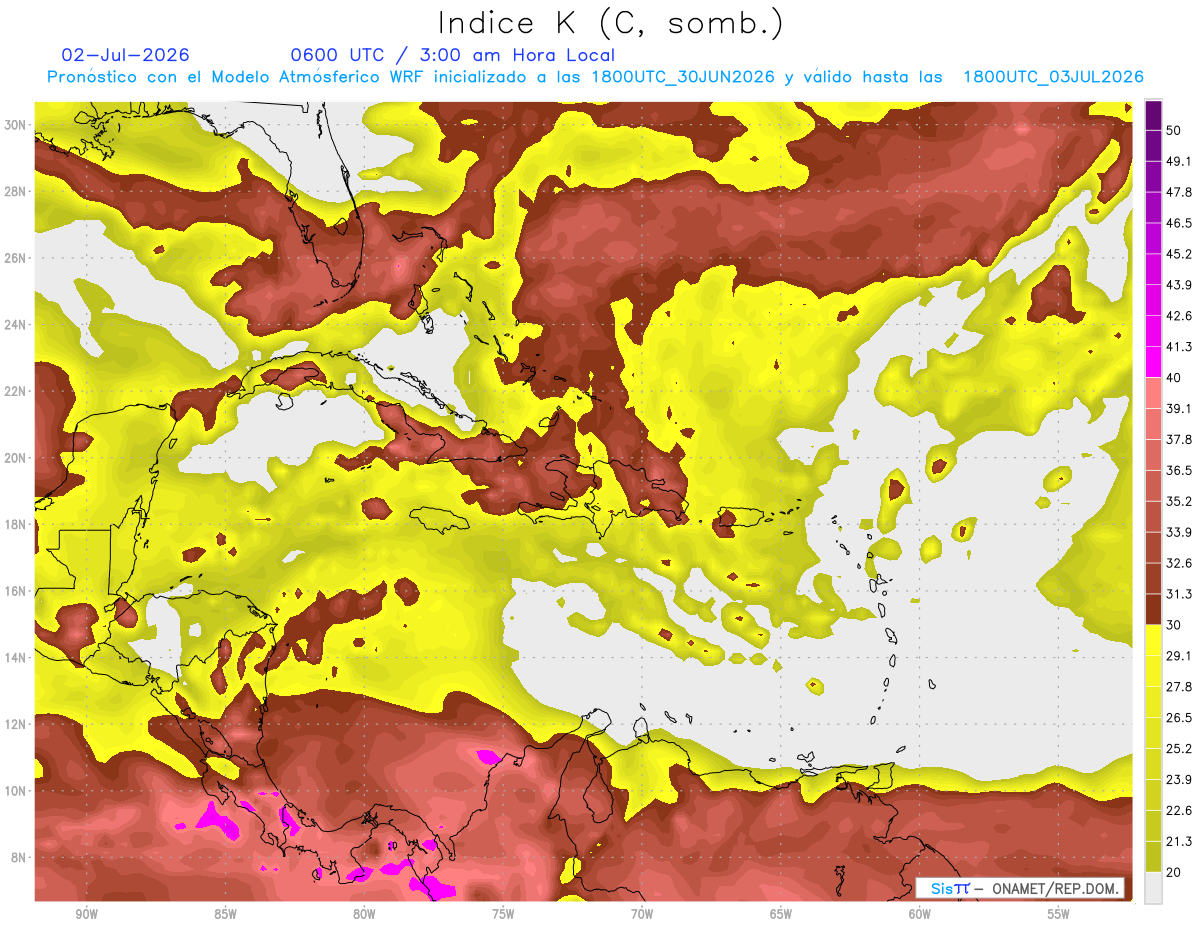Screen dimensions: 1200x927
Task: Click the colorbar value "45.2"
Action: pos(1180,254)
